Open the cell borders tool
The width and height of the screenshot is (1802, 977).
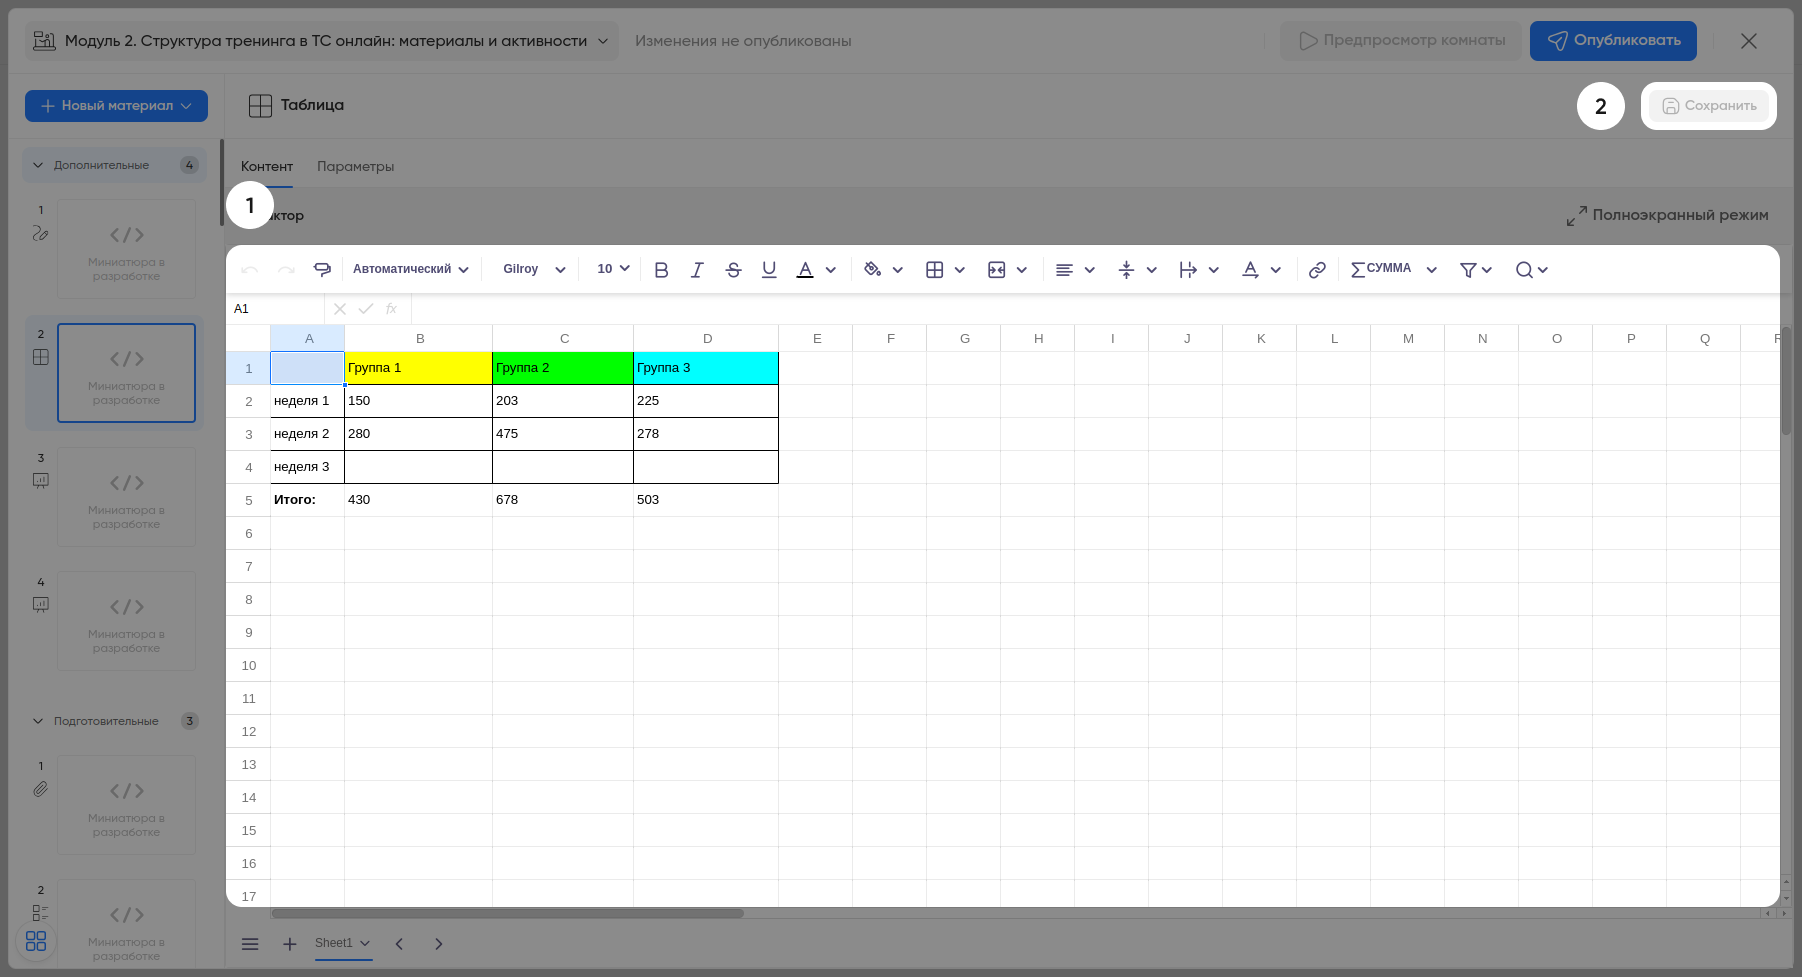[935, 270]
